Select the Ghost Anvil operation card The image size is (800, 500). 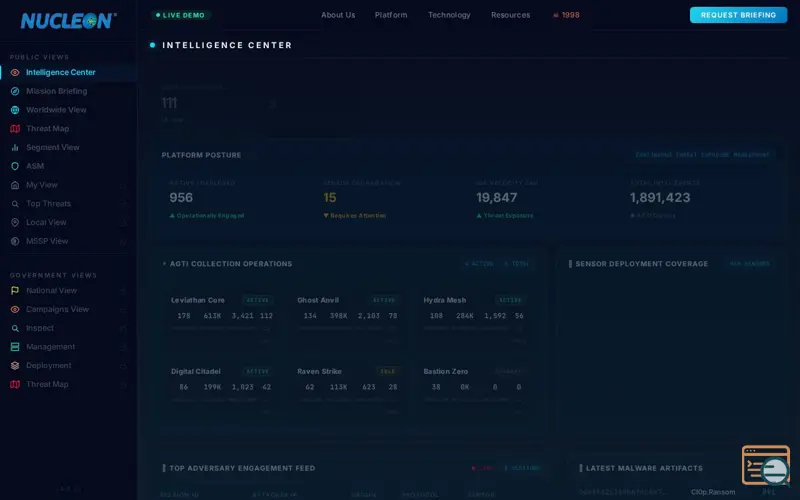point(348,318)
